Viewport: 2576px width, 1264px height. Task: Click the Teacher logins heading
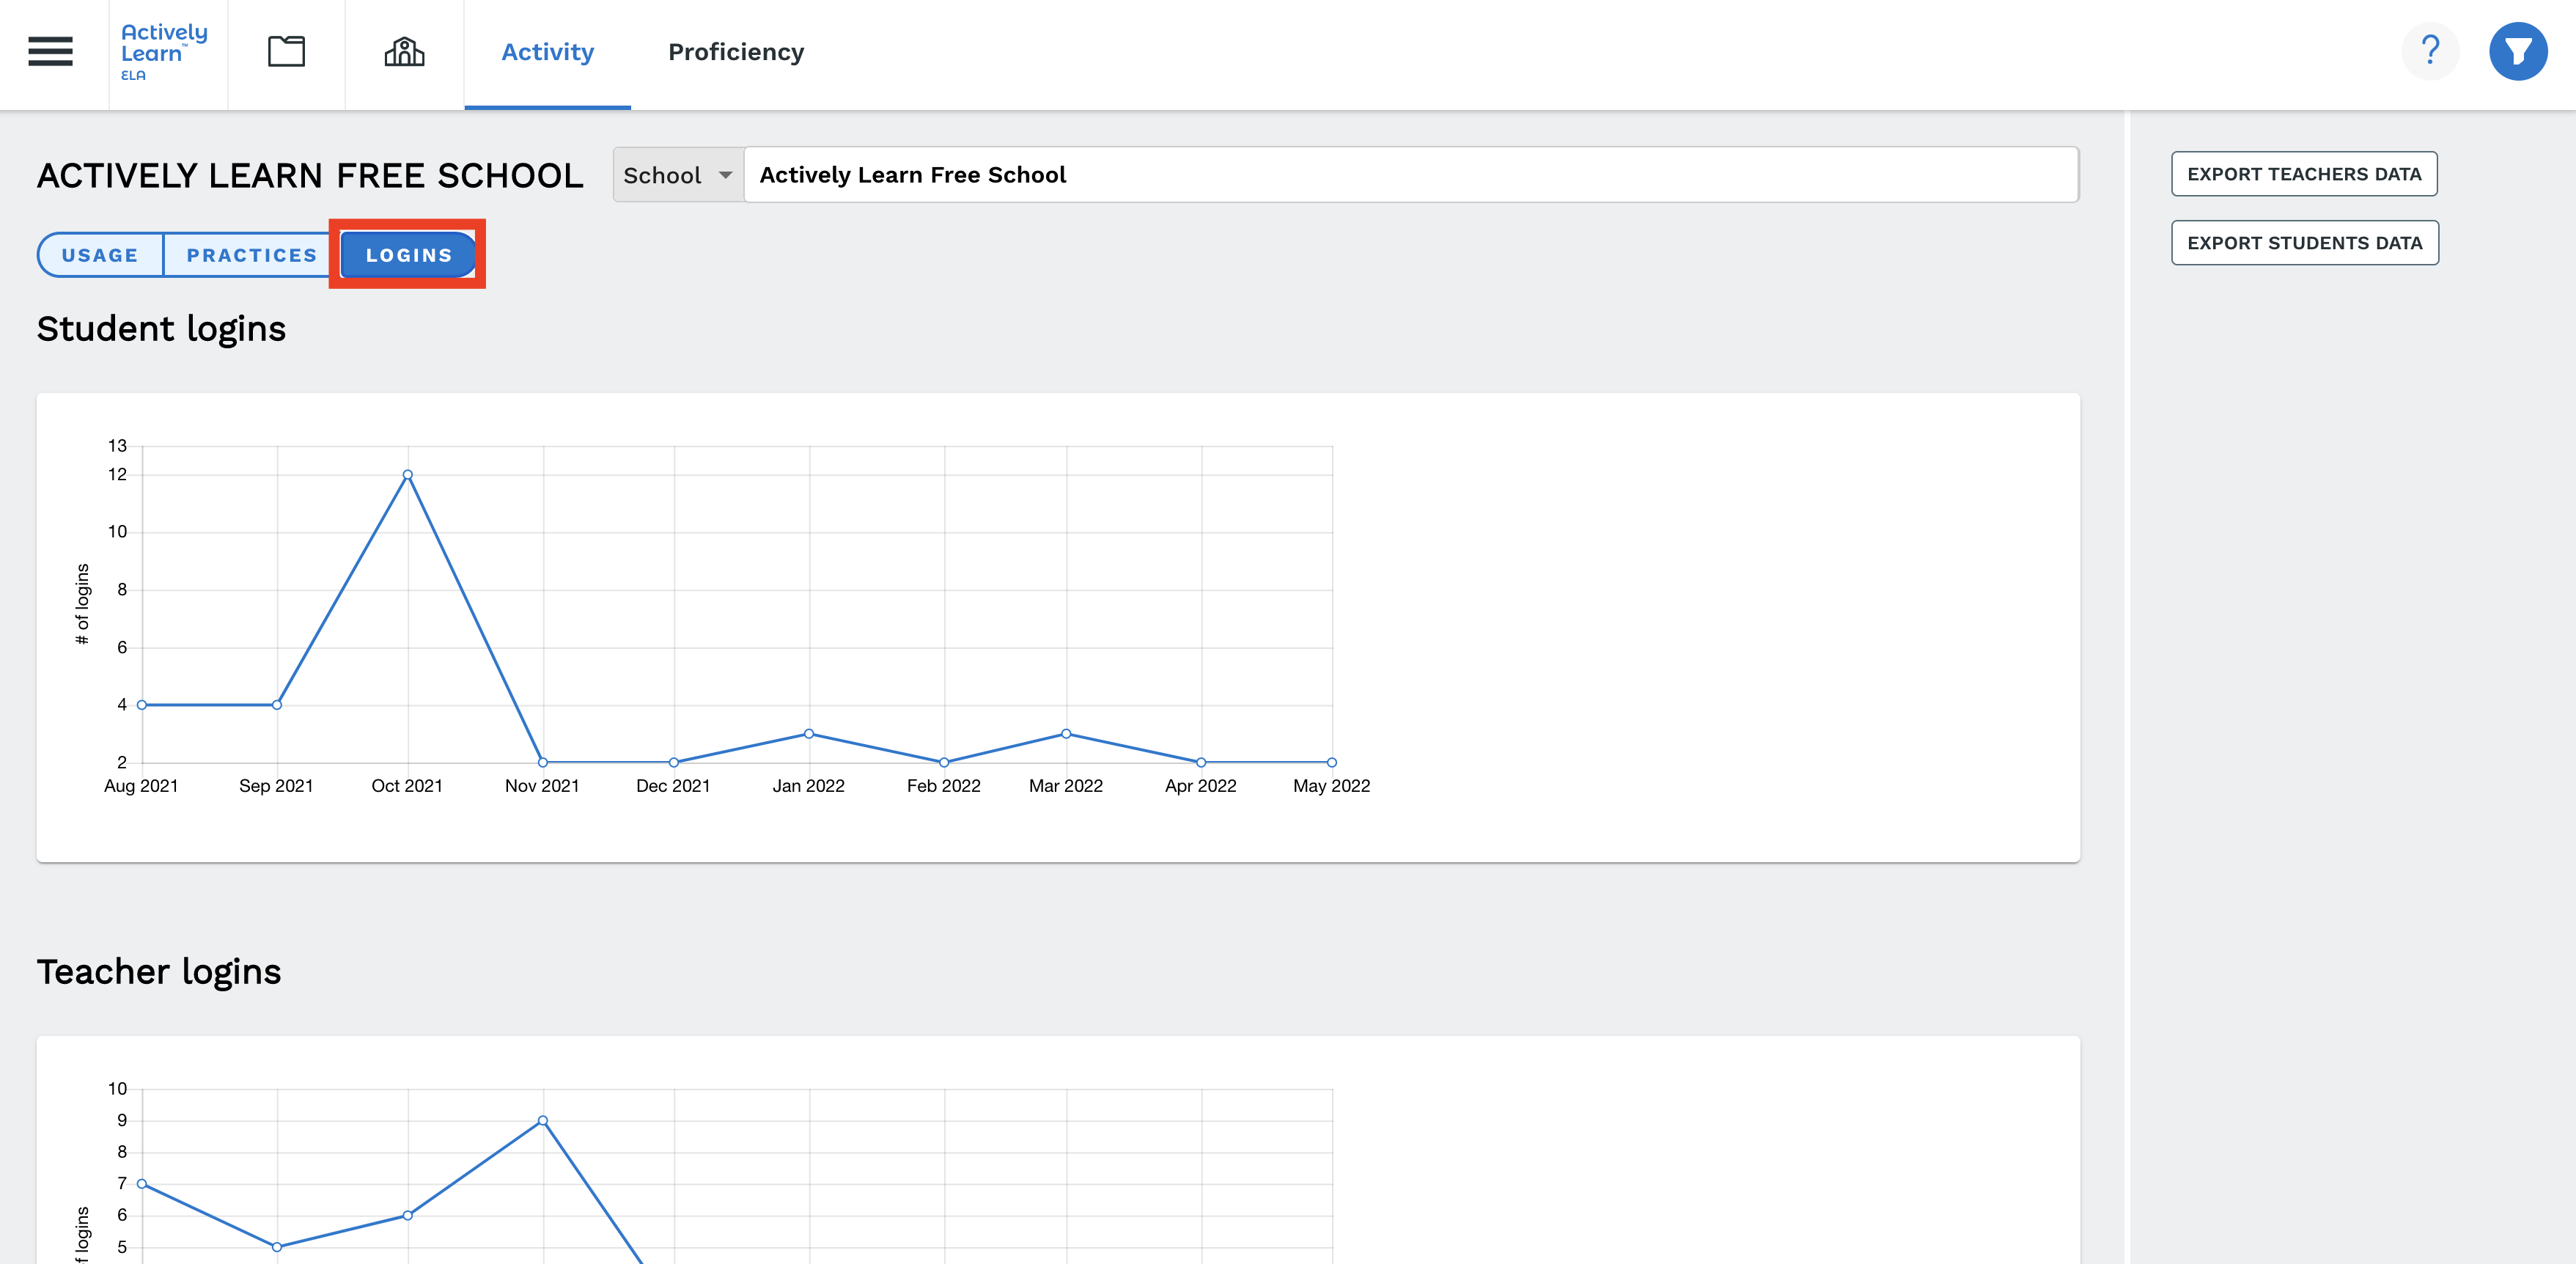(159, 972)
